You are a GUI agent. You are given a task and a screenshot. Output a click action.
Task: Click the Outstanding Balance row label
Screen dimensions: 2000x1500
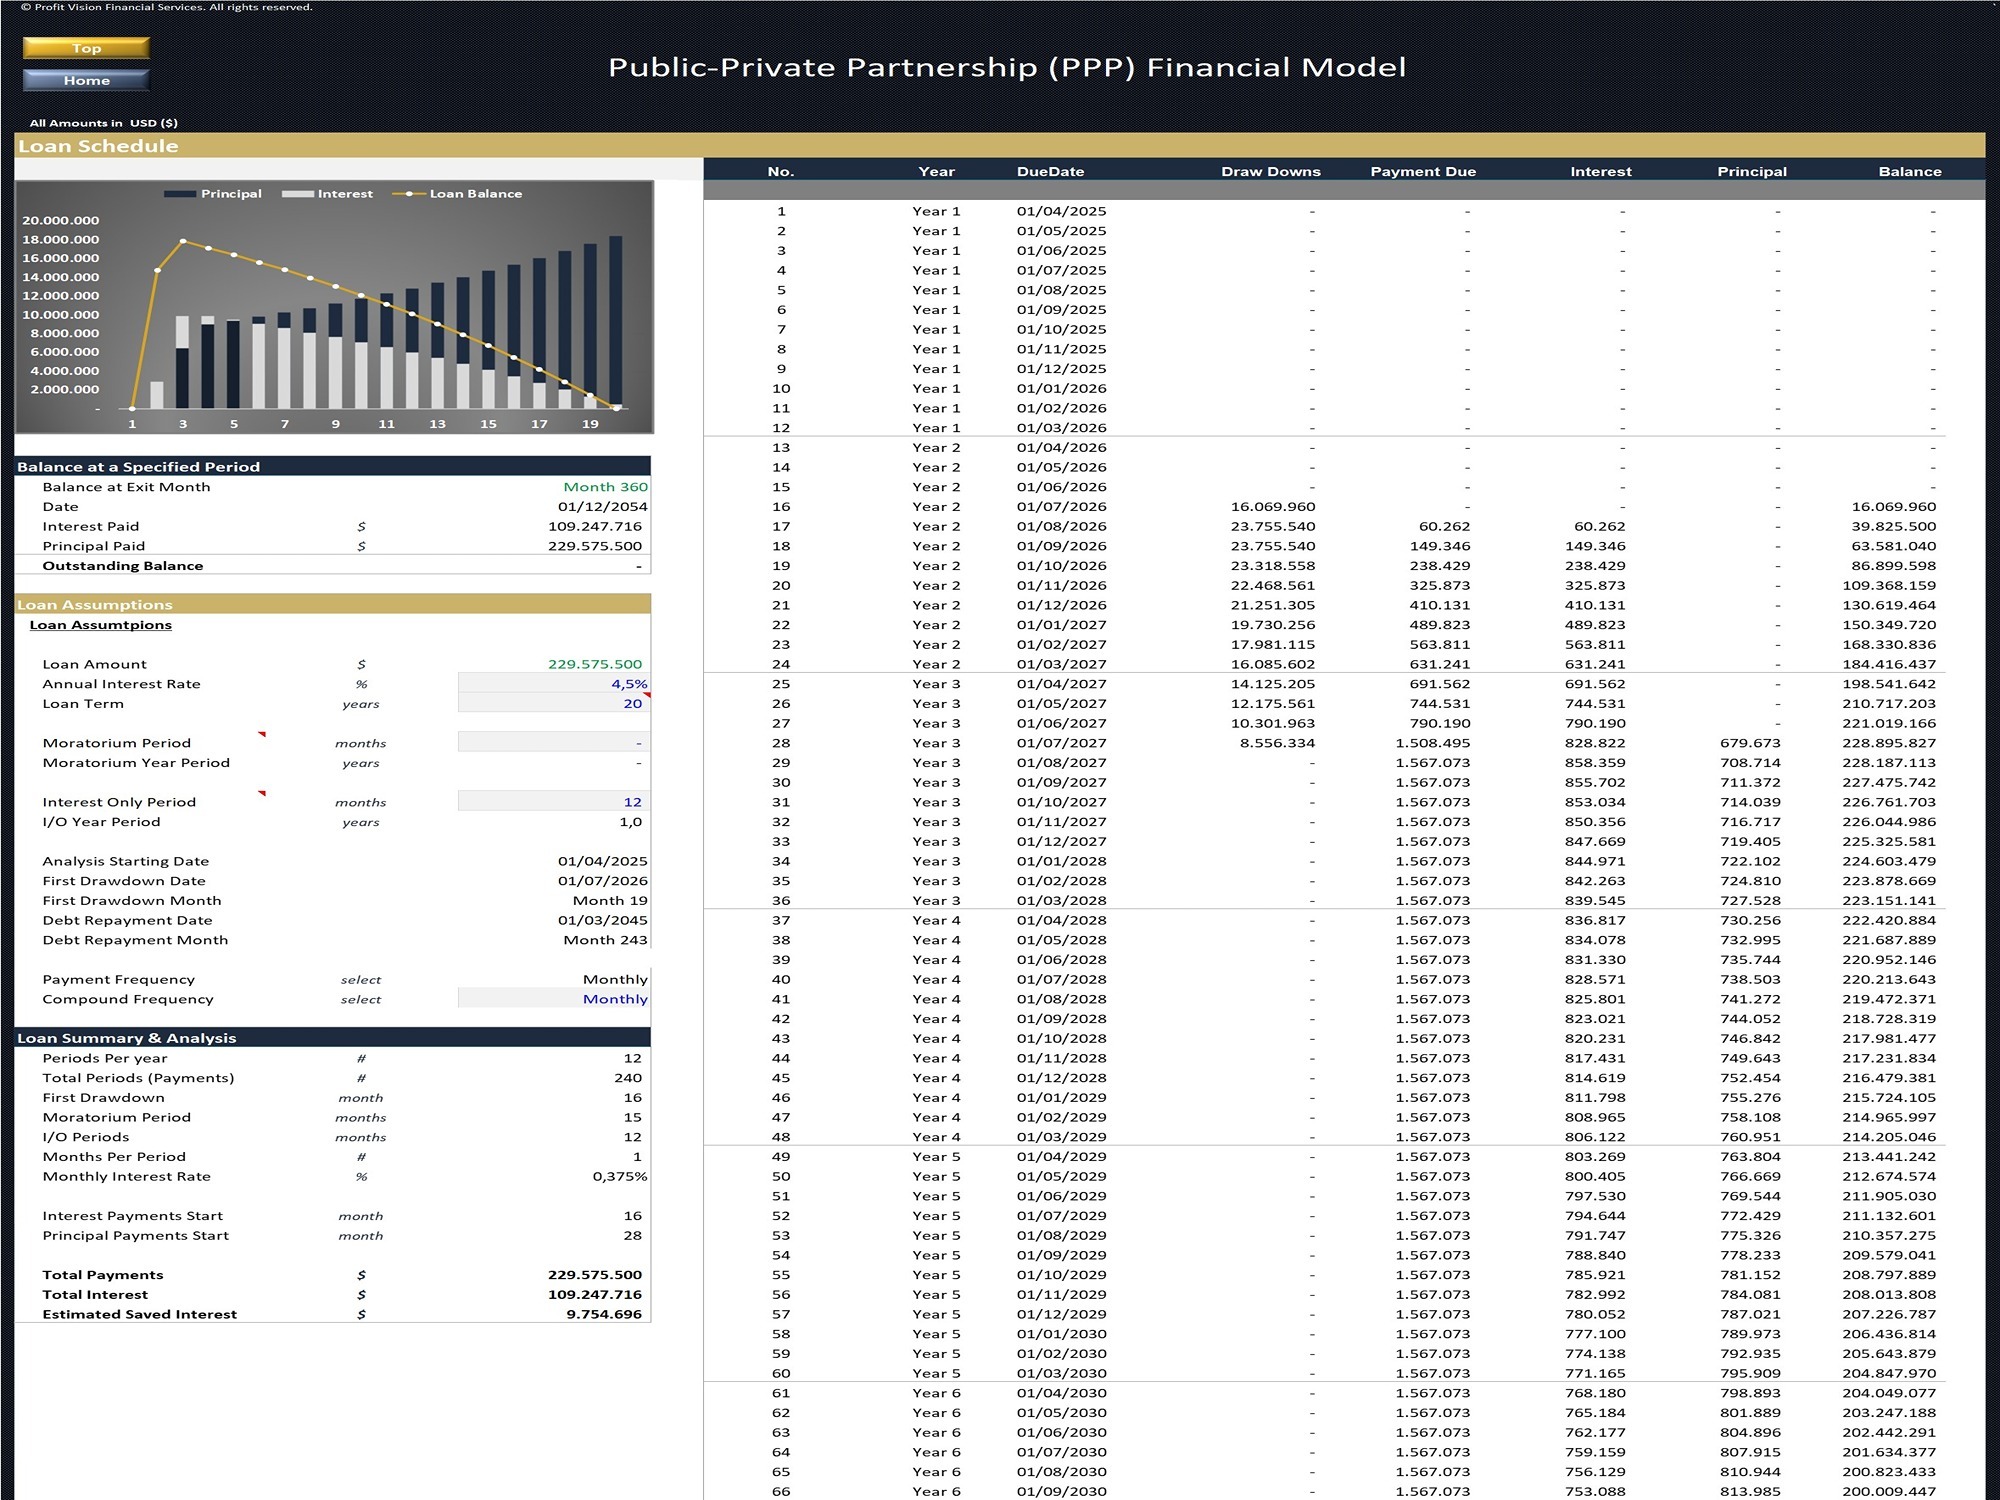(122, 565)
